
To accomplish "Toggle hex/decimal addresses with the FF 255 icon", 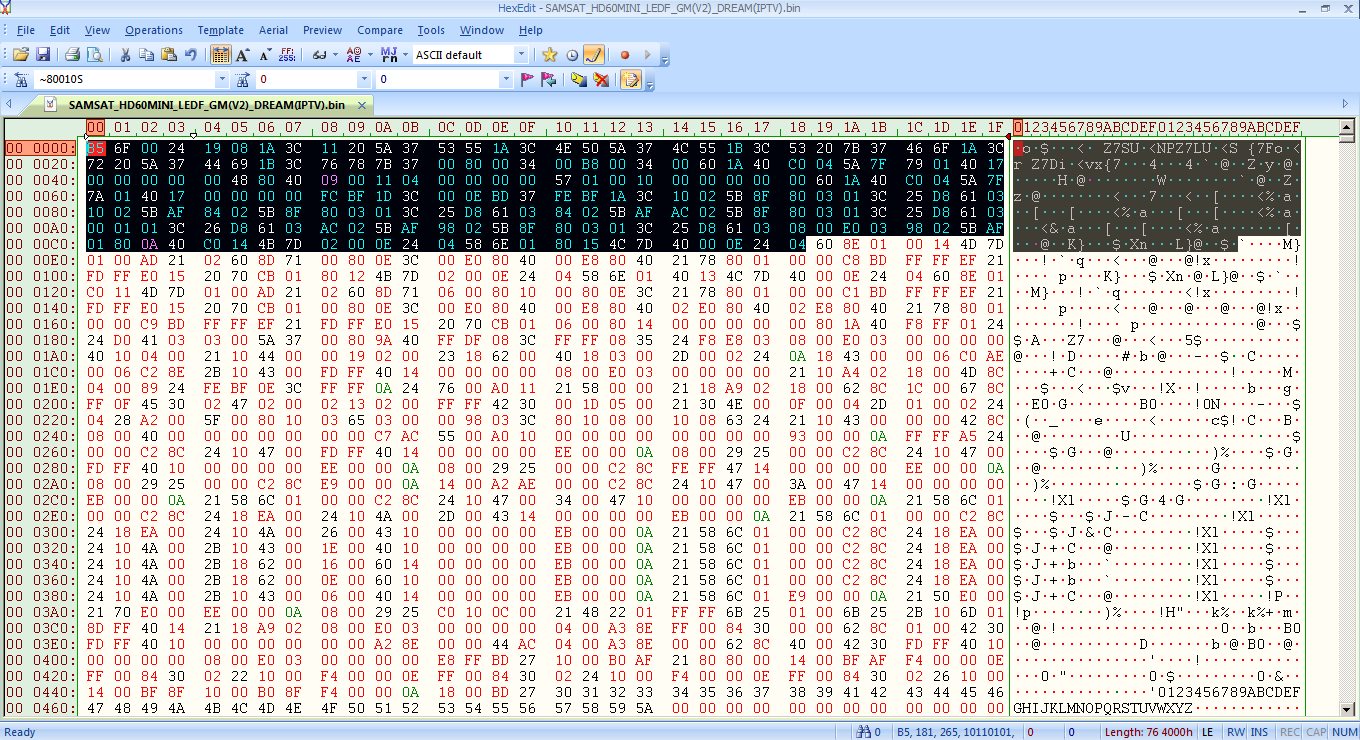I will click(x=288, y=55).
